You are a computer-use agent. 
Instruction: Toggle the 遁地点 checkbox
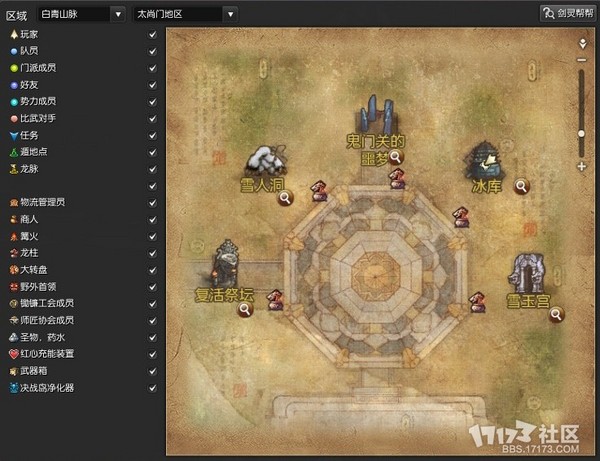point(152,152)
